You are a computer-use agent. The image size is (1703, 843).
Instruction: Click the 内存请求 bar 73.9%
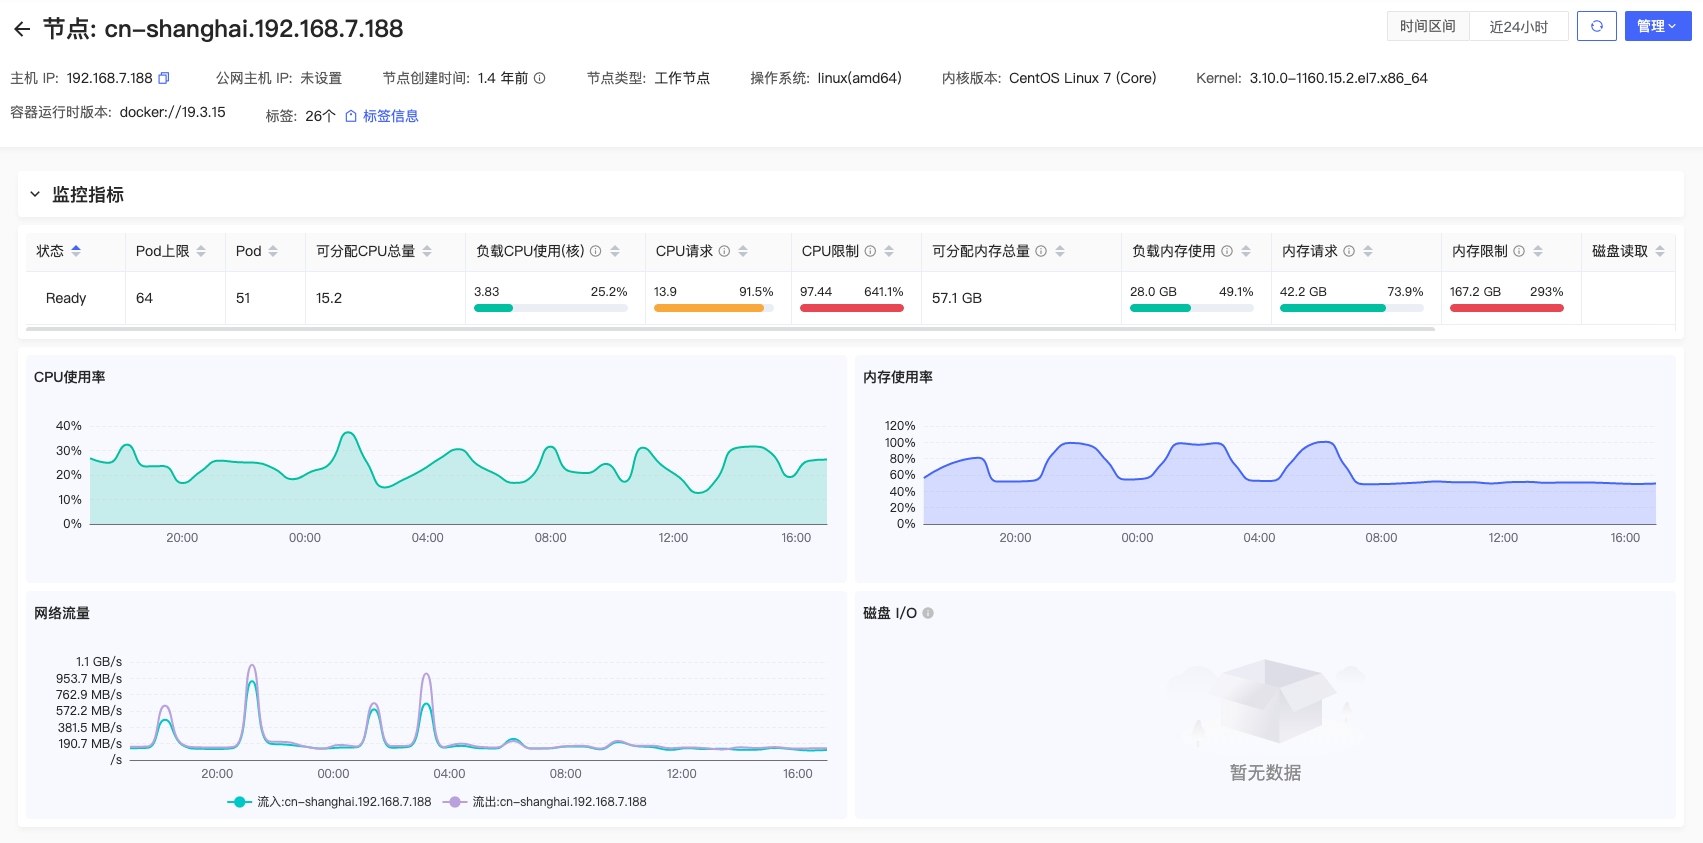coord(1352,308)
